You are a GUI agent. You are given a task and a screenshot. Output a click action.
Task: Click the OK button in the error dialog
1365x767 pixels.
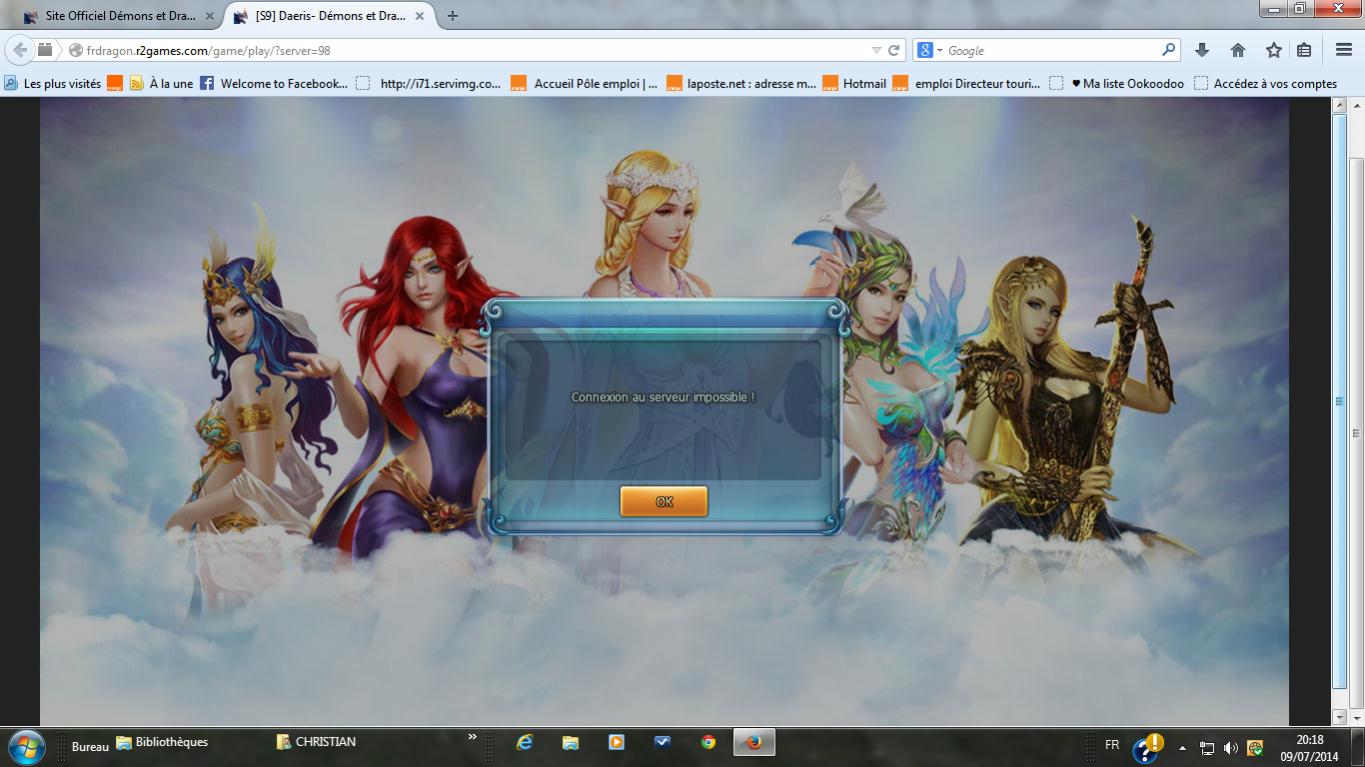click(x=663, y=502)
